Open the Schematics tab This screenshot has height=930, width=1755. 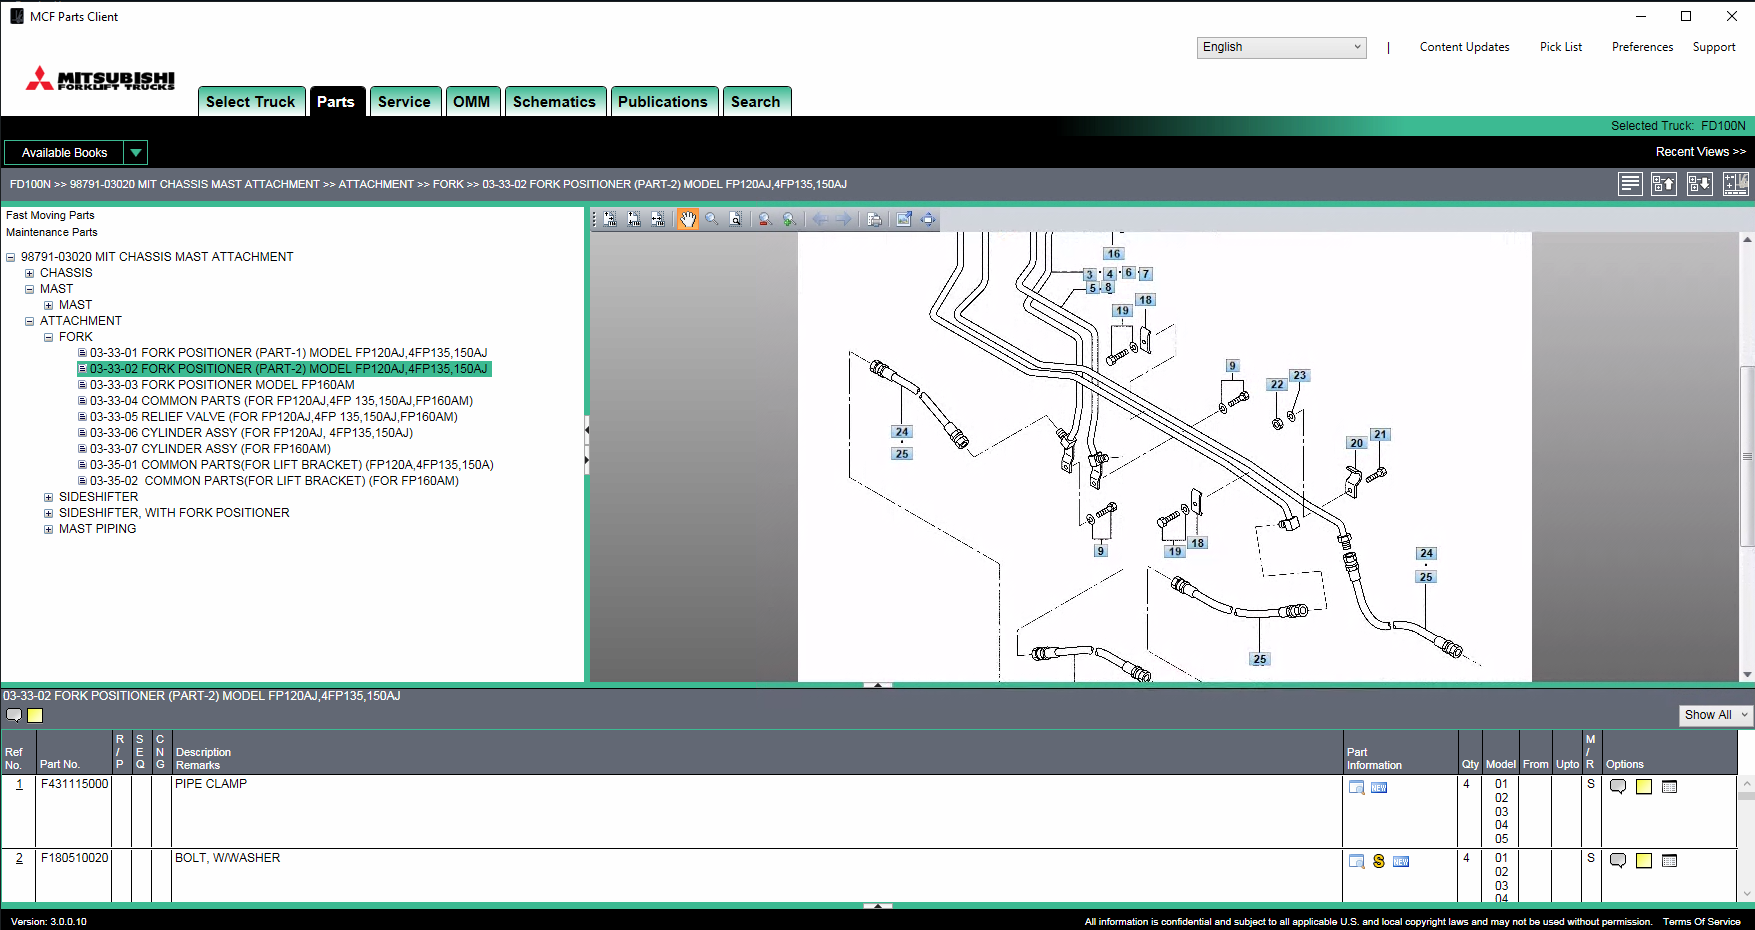click(x=554, y=102)
